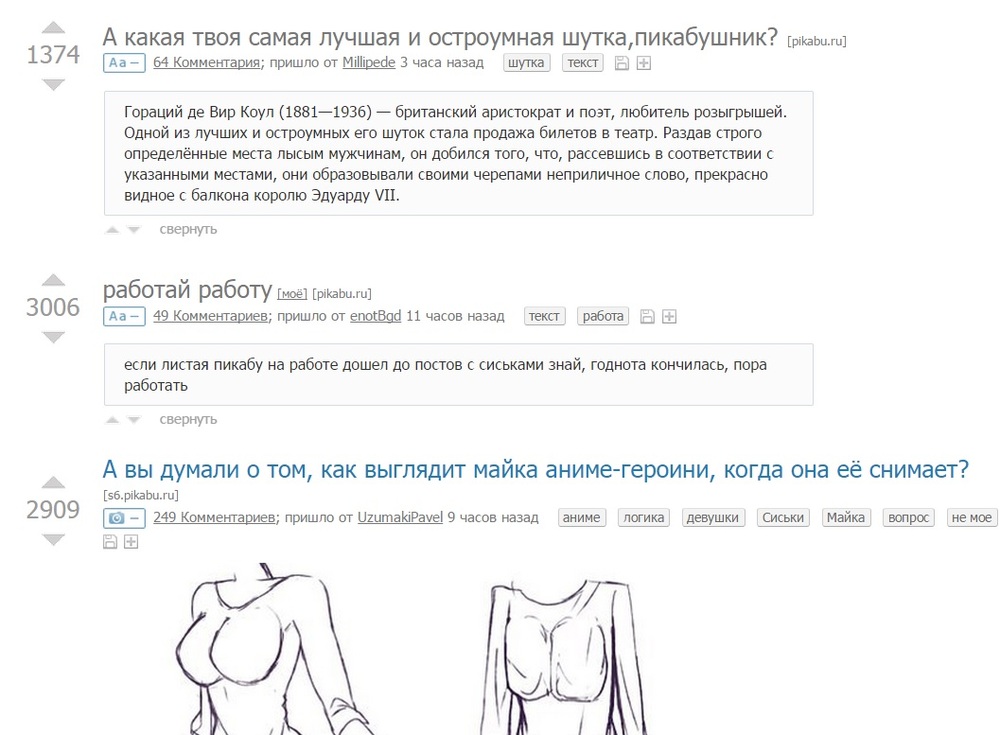This screenshot has width=1000, height=735.
Task: Upvote the "работай работу" post
Action: [x=54, y=280]
